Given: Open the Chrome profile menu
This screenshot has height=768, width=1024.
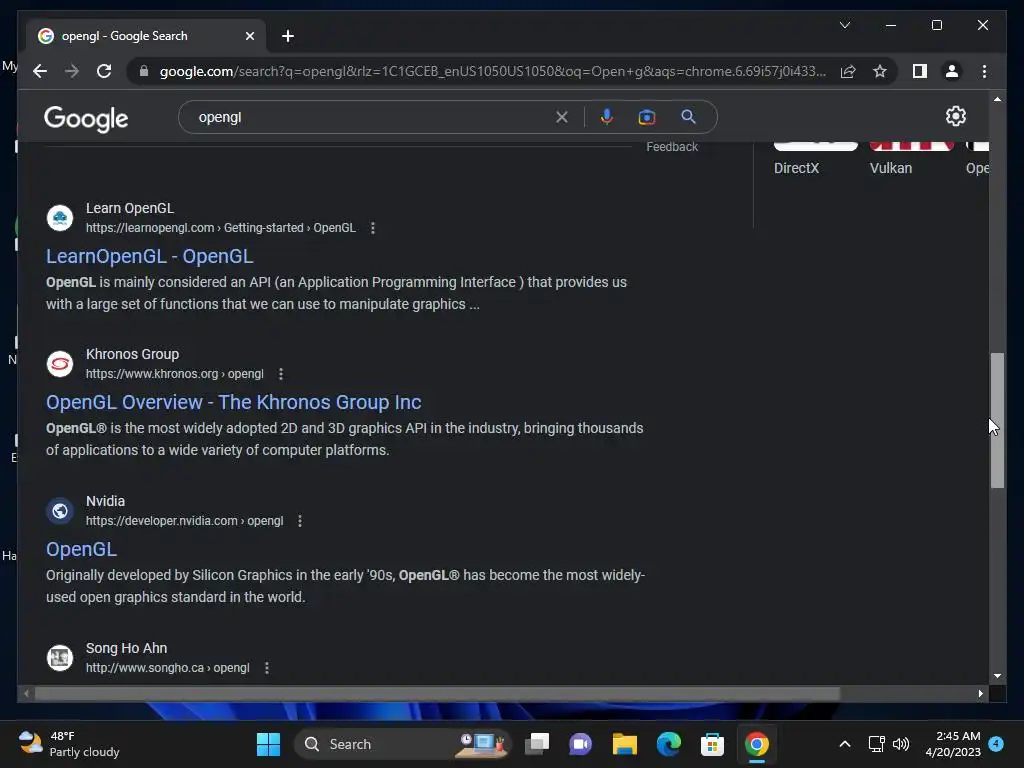Looking at the screenshot, I should [x=952, y=71].
